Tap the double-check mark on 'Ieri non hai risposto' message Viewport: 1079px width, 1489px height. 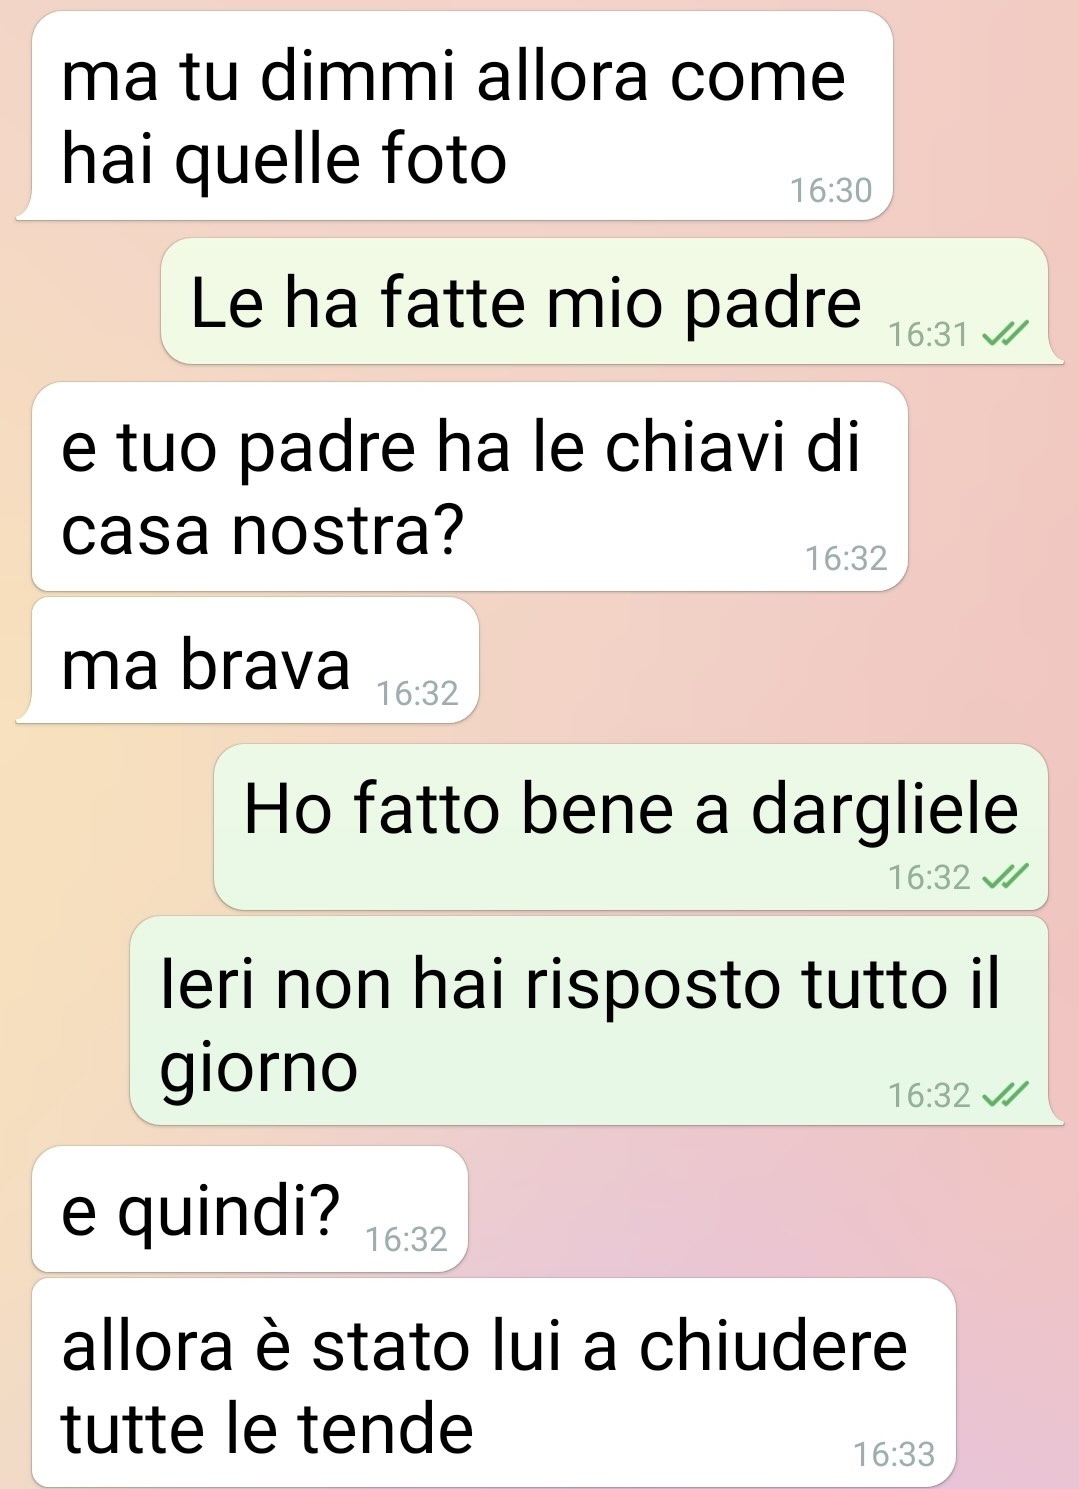1005,1096
